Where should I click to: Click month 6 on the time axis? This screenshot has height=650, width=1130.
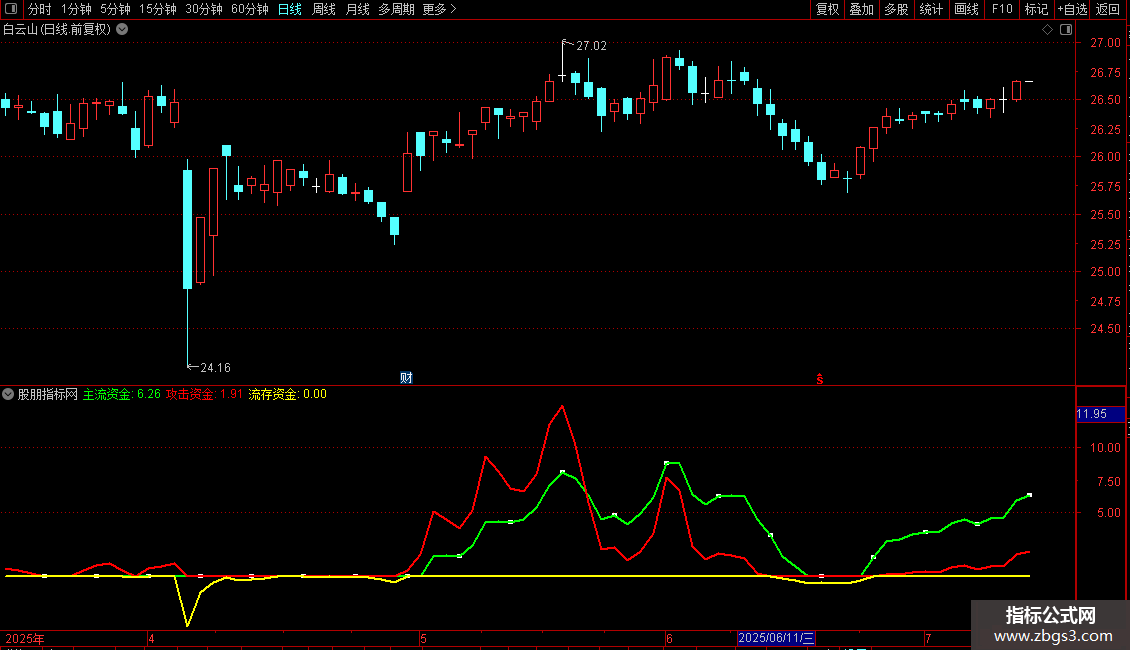(x=669, y=638)
